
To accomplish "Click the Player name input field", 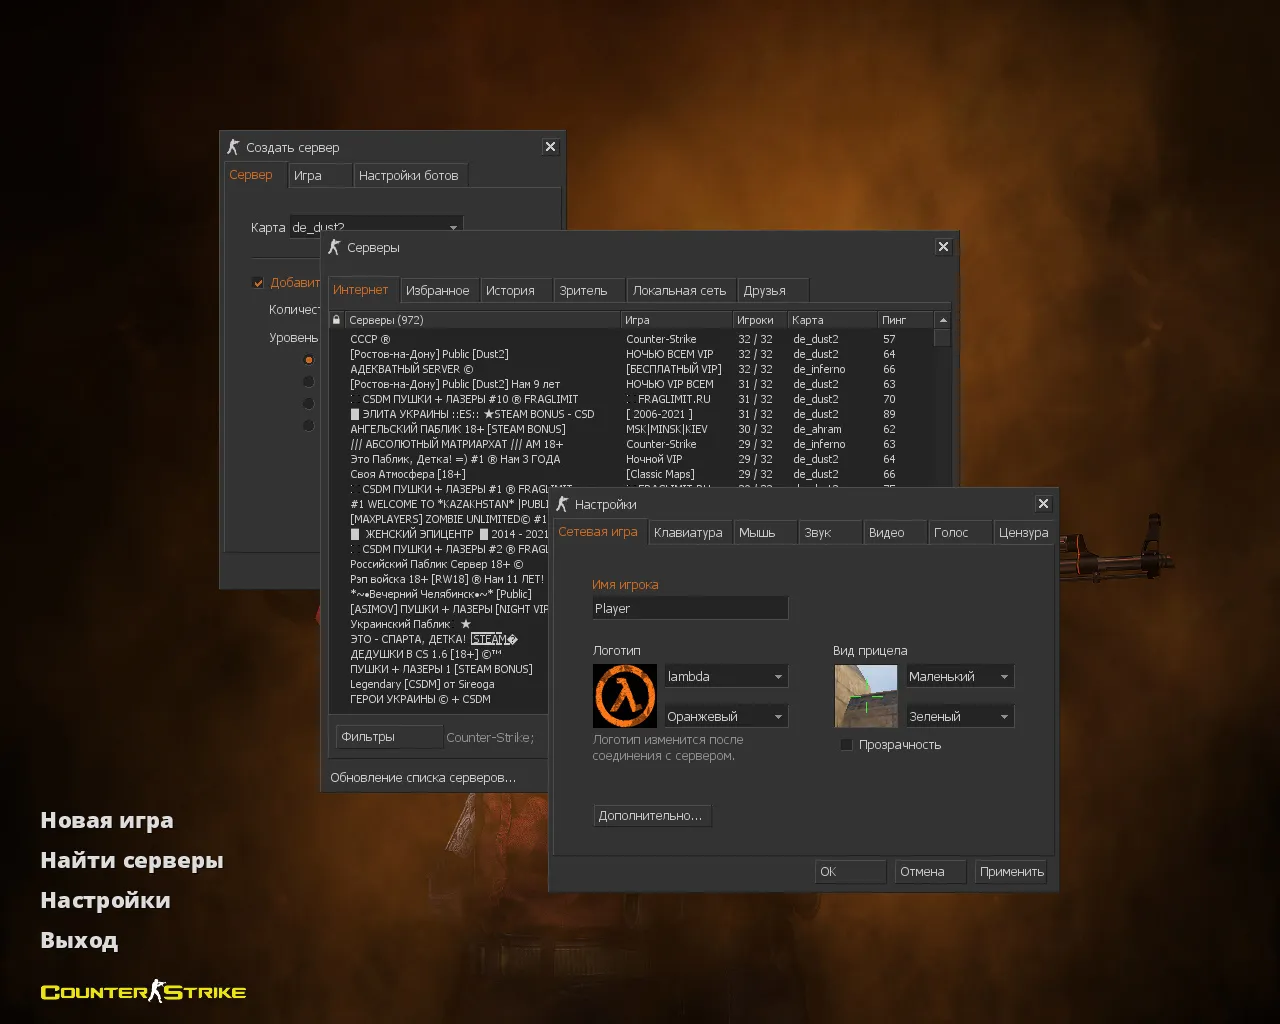I will [690, 608].
